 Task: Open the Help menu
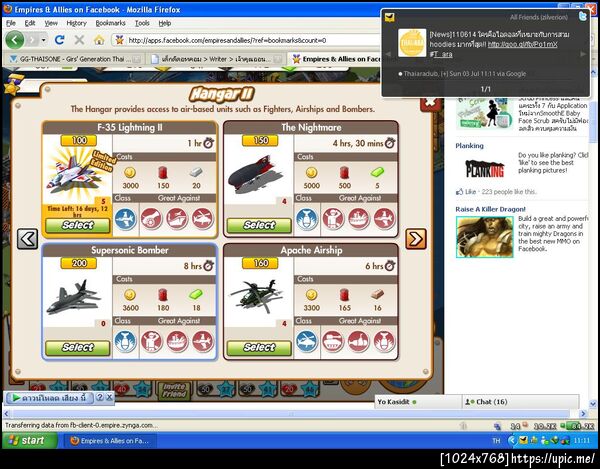[x=165, y=23]
